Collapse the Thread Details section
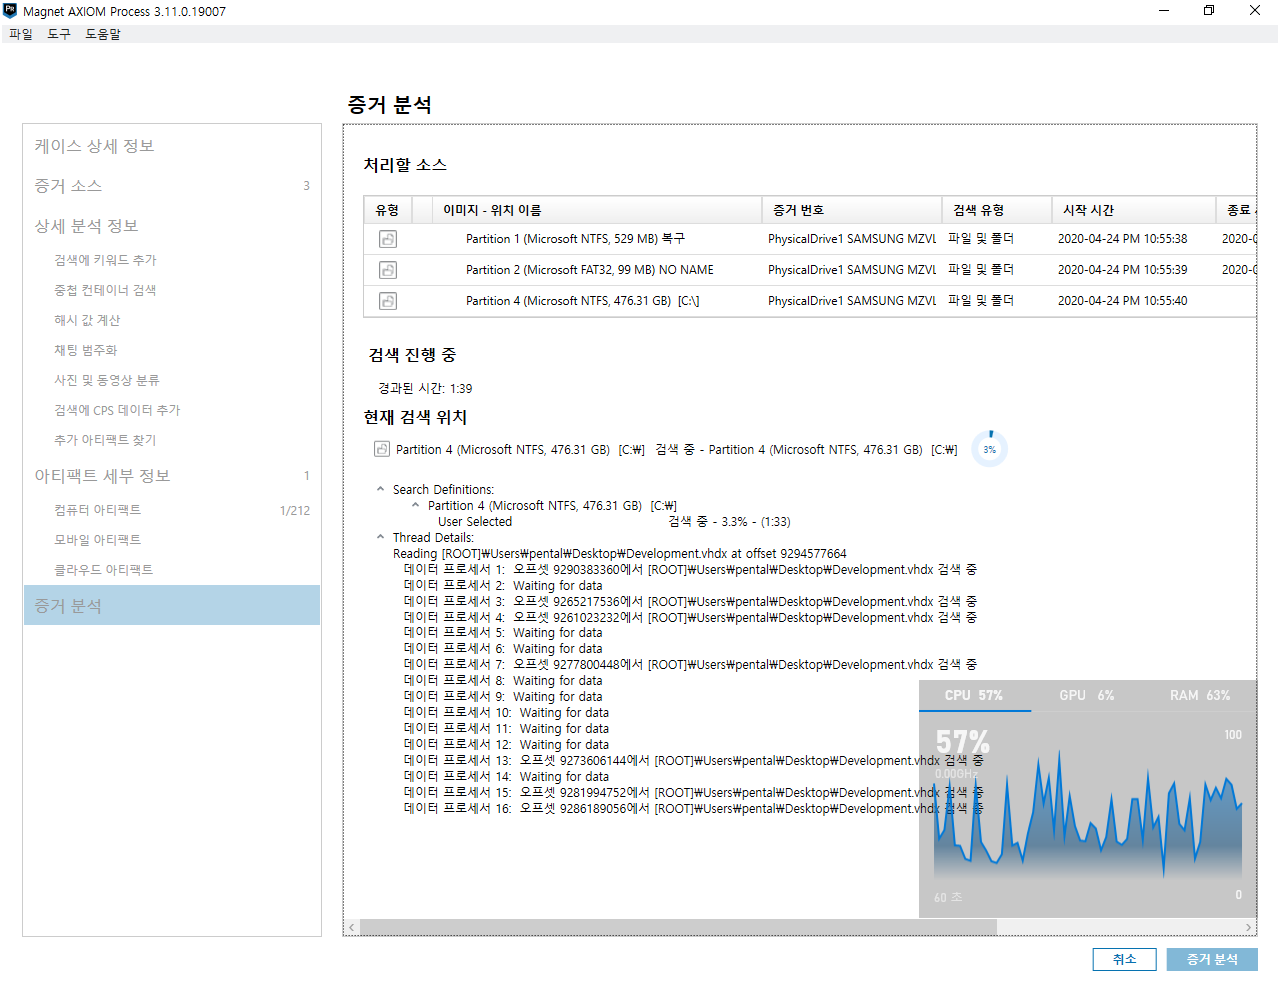 coord(380,537)
